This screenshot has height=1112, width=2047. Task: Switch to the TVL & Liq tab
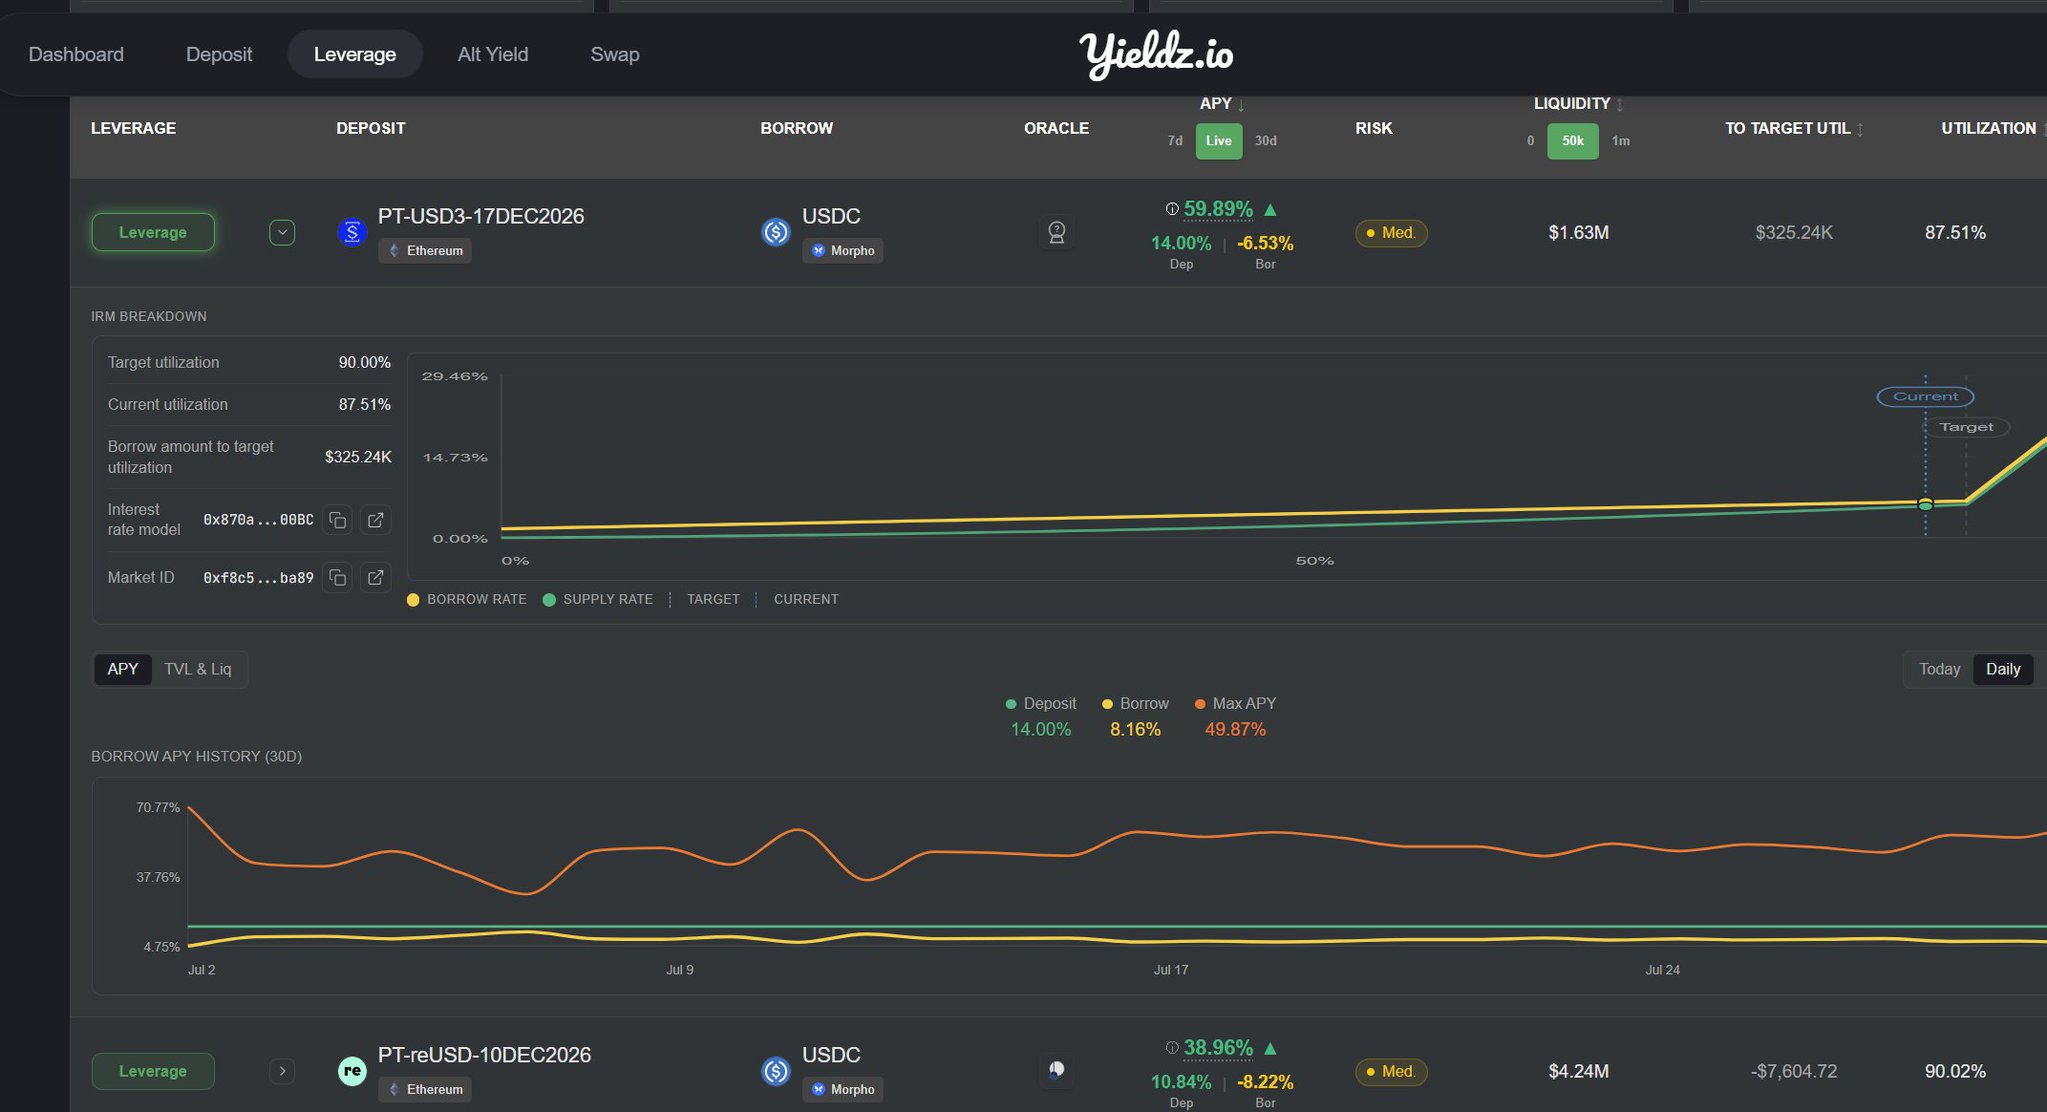198,669
